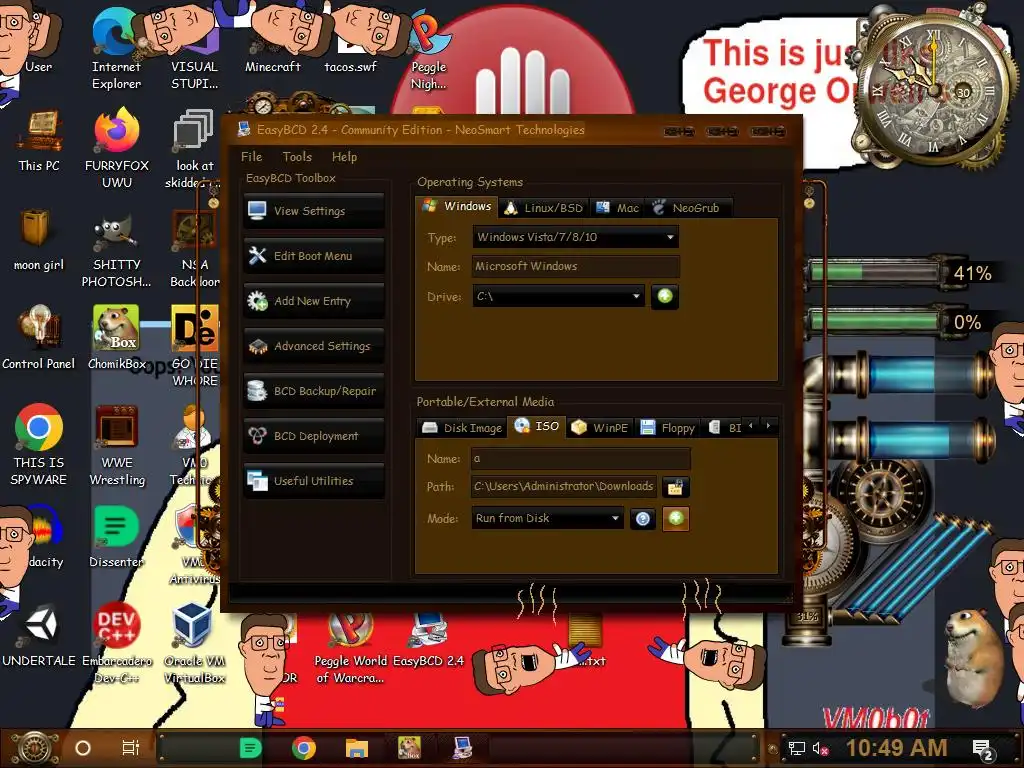Click the ISO Name input field
Screen dimensions: 1024x768
point(581,458)
